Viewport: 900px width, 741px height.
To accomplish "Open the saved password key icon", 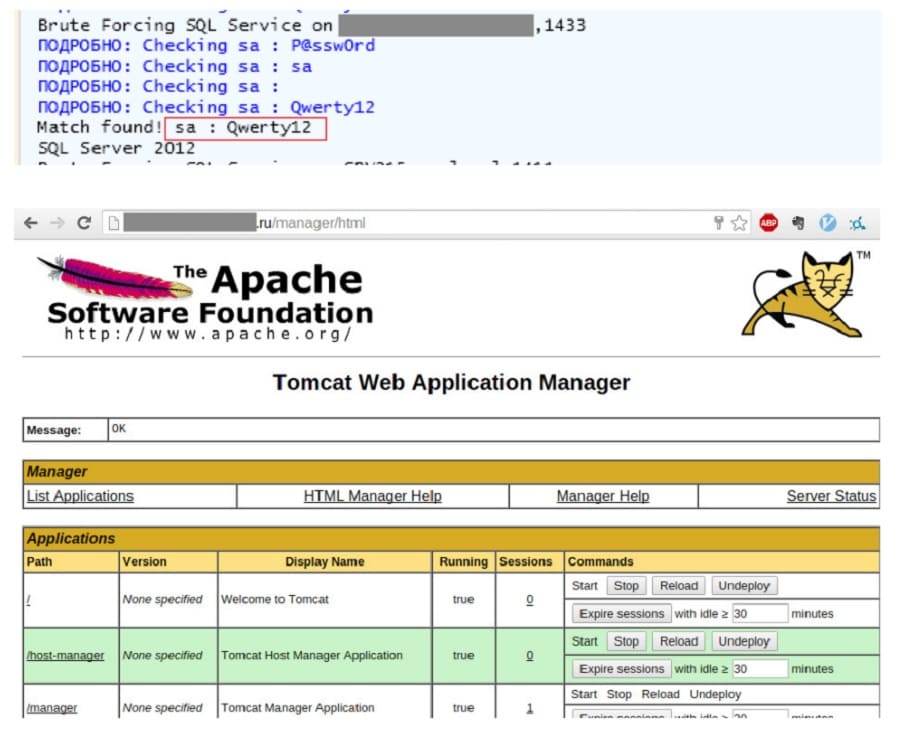I will [x=718, y=223].
